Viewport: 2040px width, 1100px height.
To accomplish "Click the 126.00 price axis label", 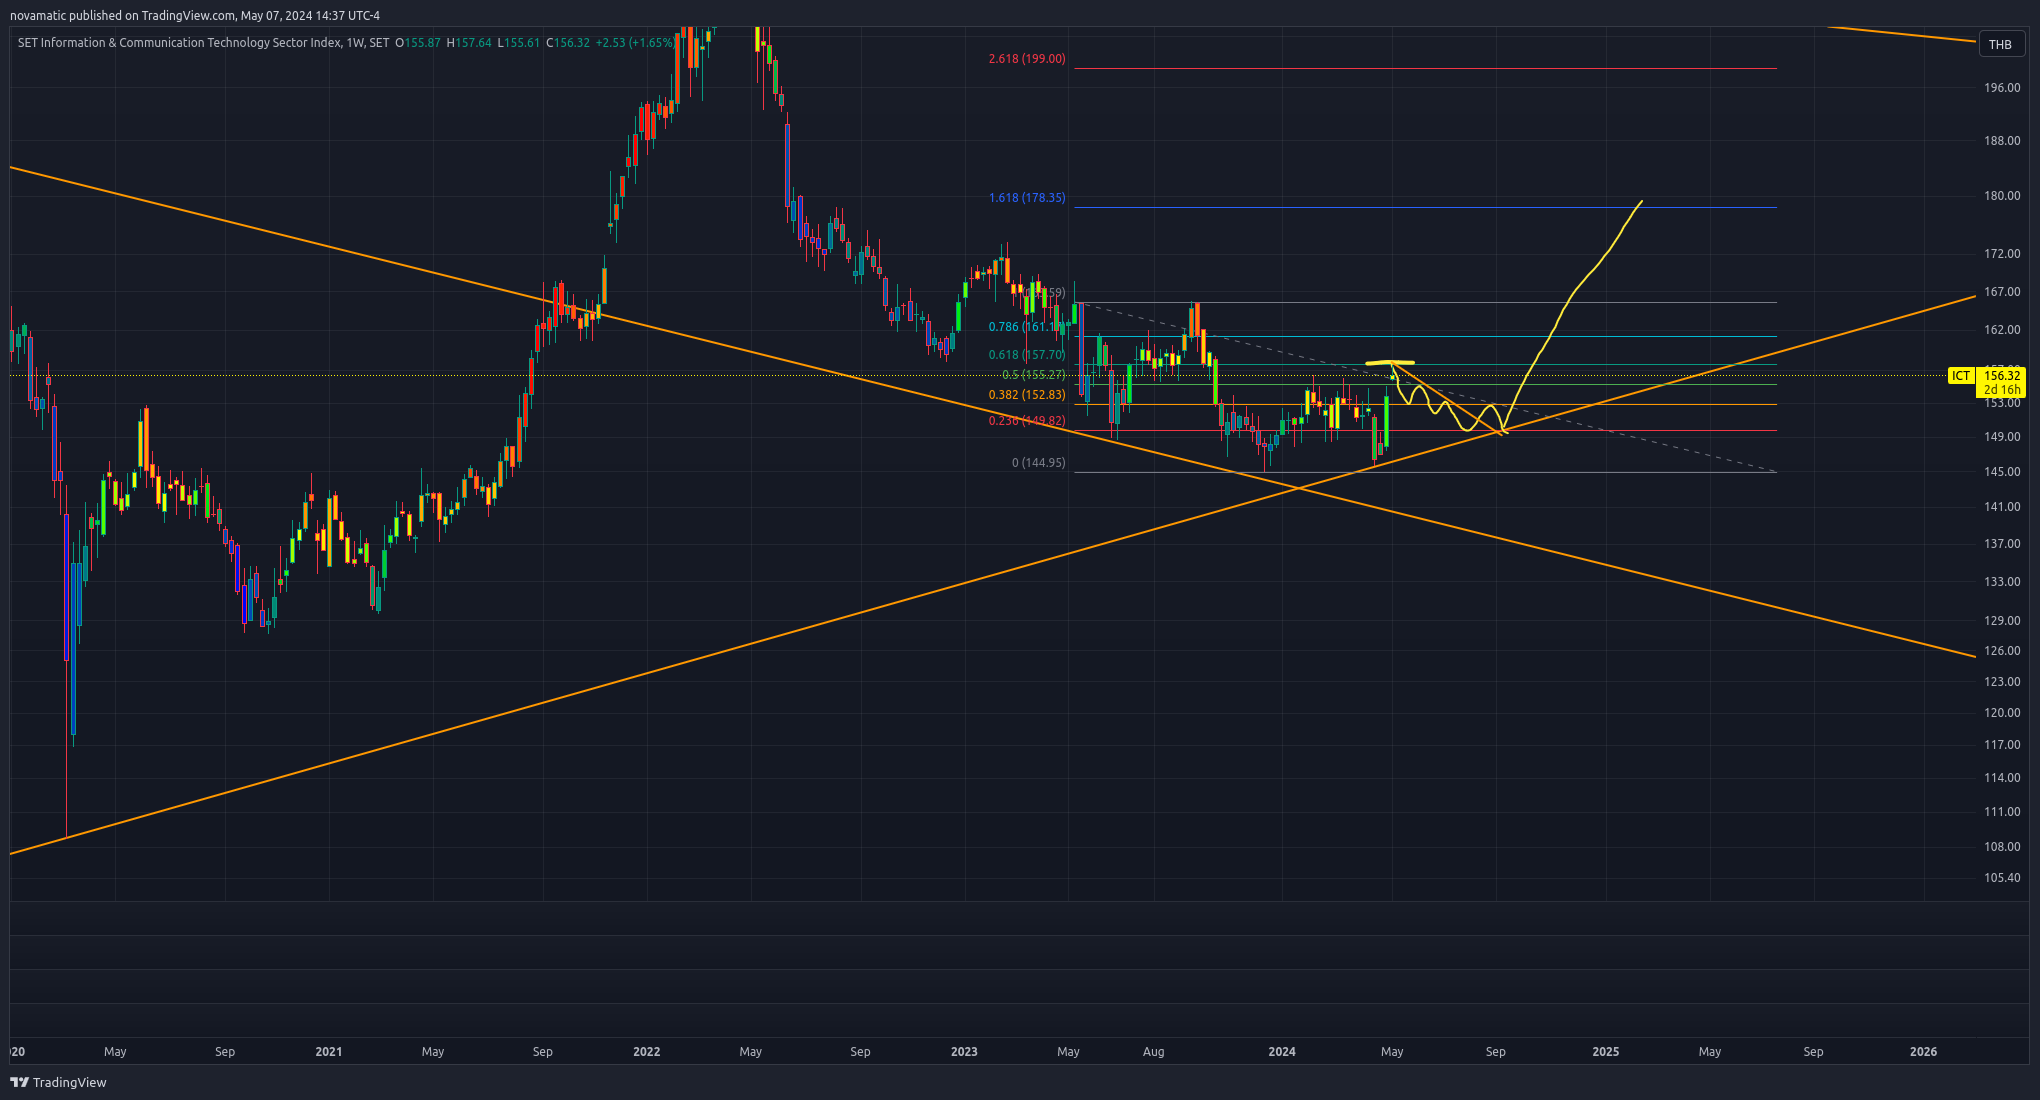I will coord(2002,651).
